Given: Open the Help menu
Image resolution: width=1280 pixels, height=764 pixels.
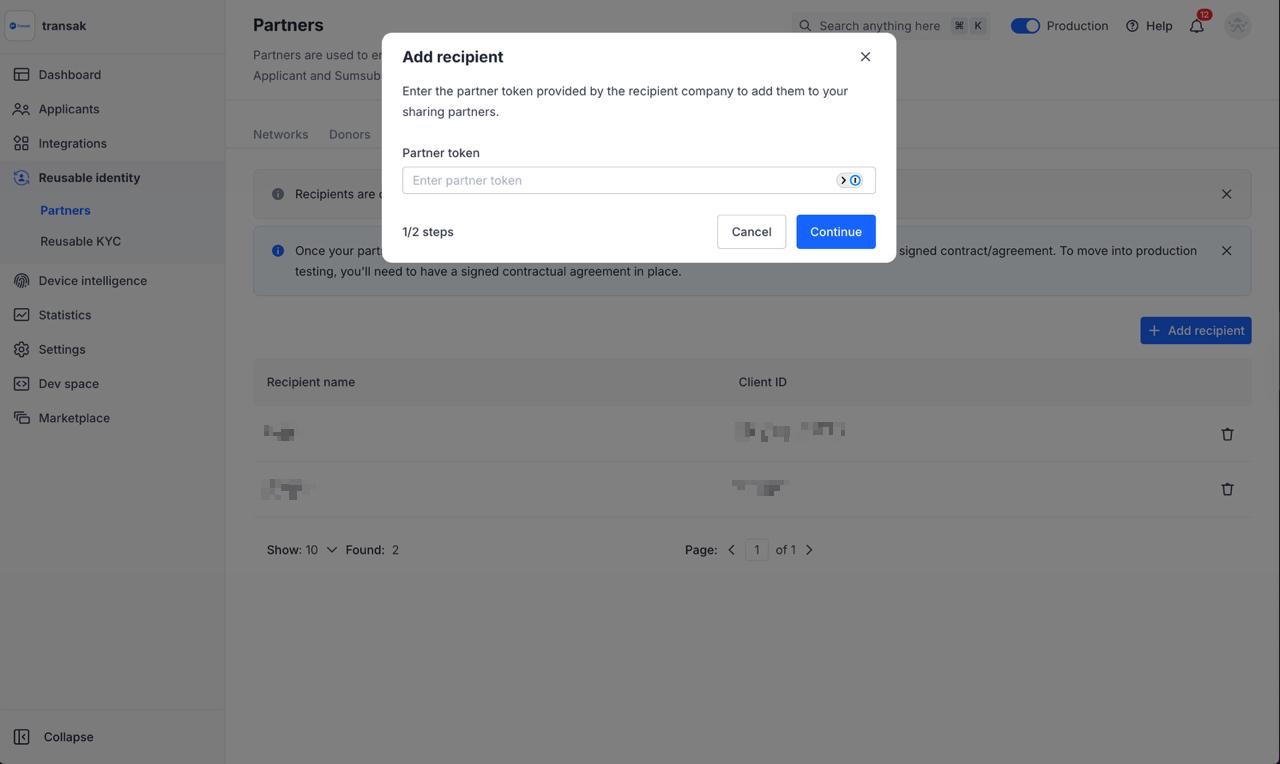Looking at the screenshot, I should pos(1149,26).
